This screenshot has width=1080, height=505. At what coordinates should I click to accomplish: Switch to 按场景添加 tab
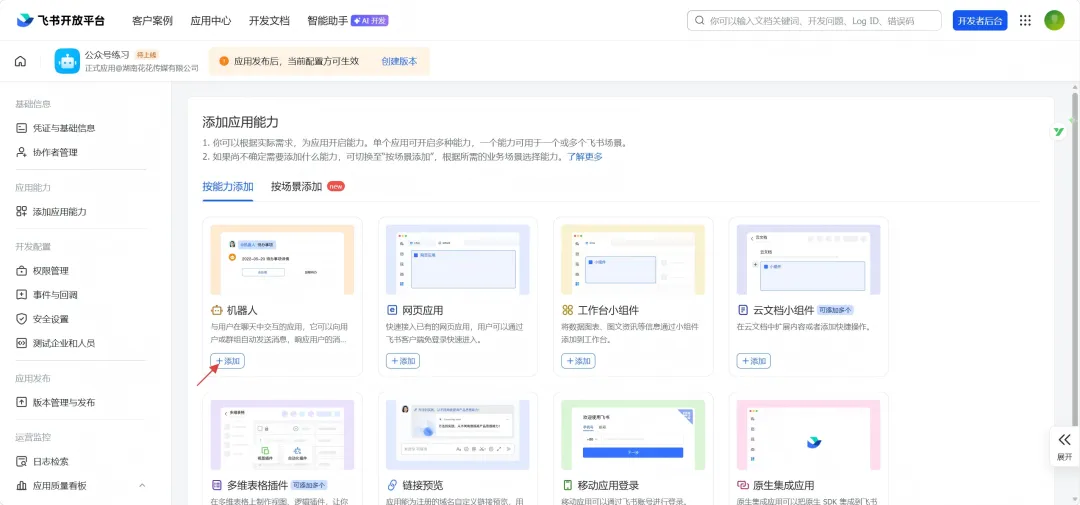pyautogui.click(x=296, y=187)
